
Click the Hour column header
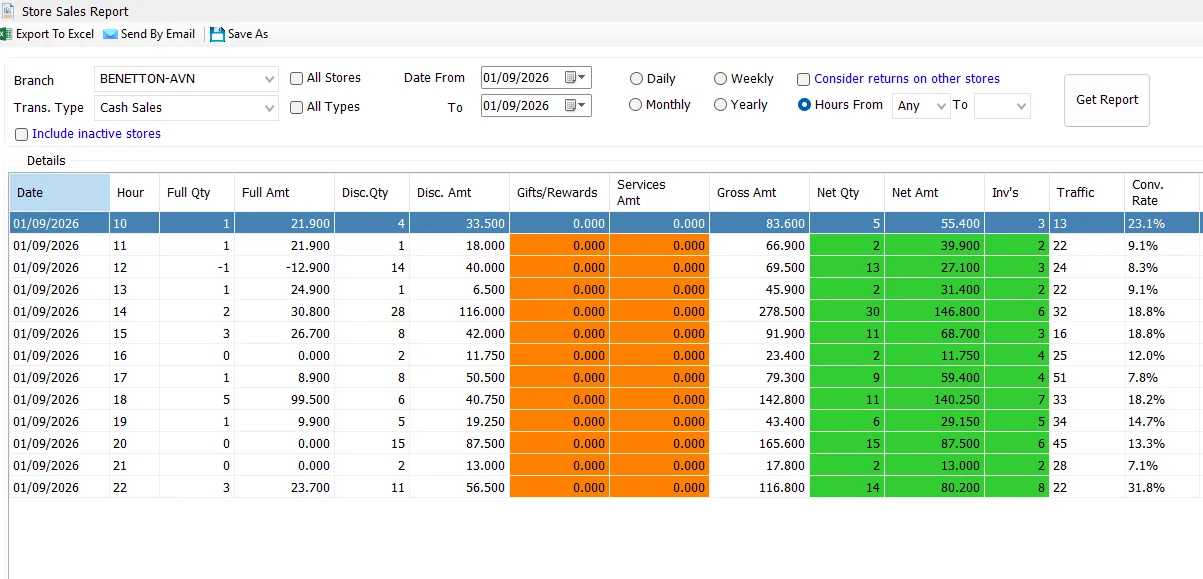pos(134,192)
